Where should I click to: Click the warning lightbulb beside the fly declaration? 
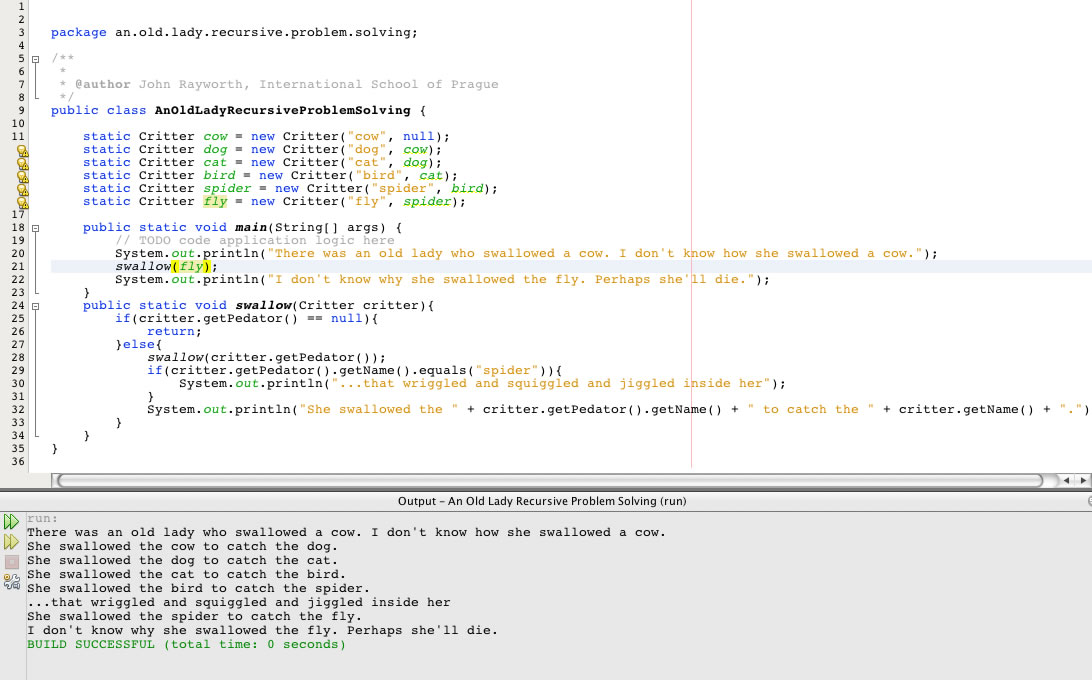click(20, 202)
